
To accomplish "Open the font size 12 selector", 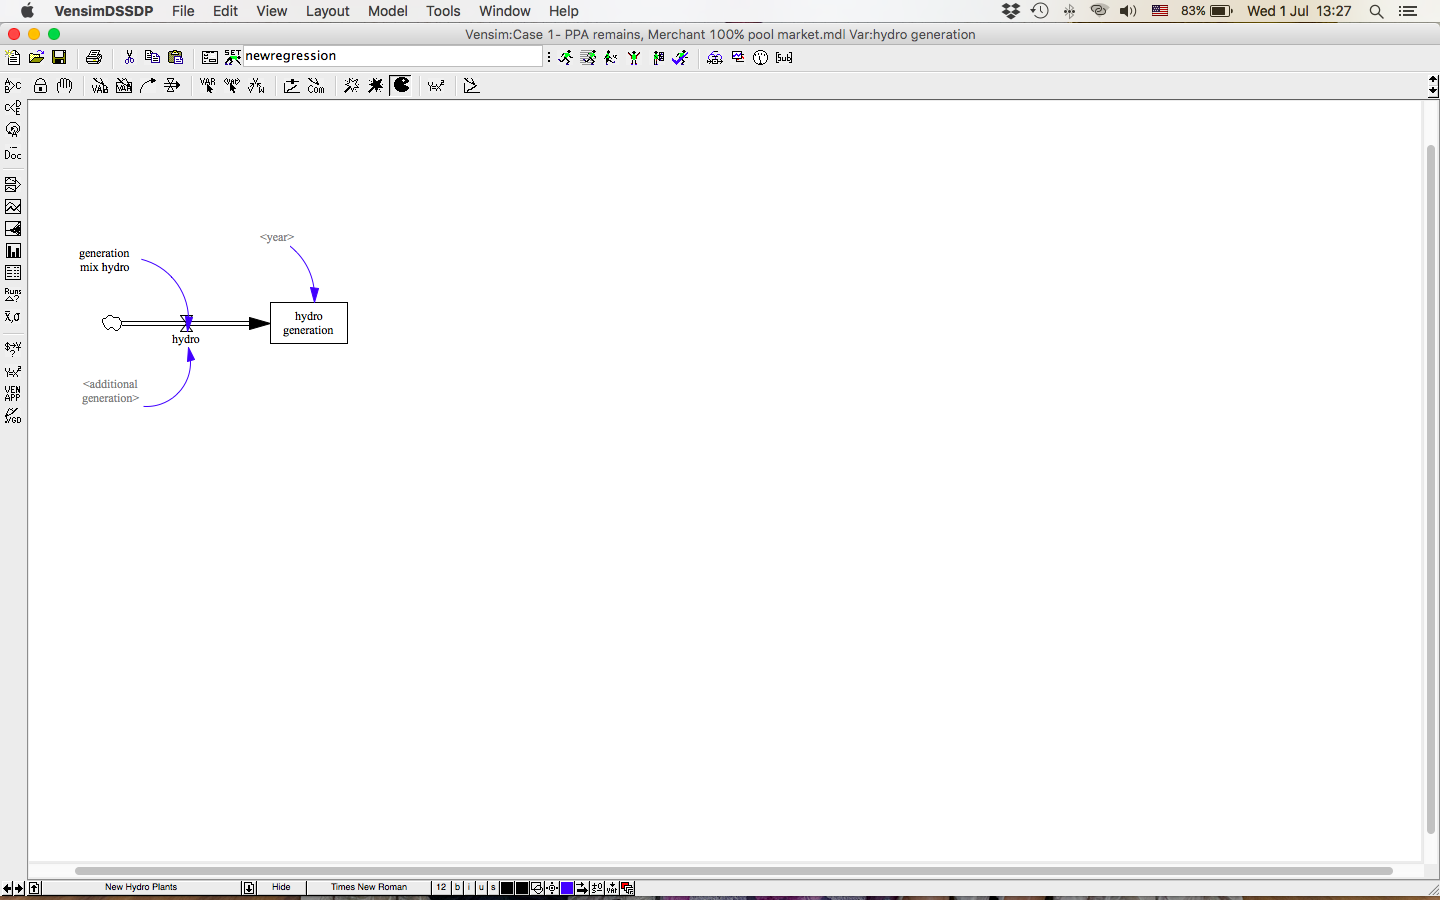I will tap(441, 887).
